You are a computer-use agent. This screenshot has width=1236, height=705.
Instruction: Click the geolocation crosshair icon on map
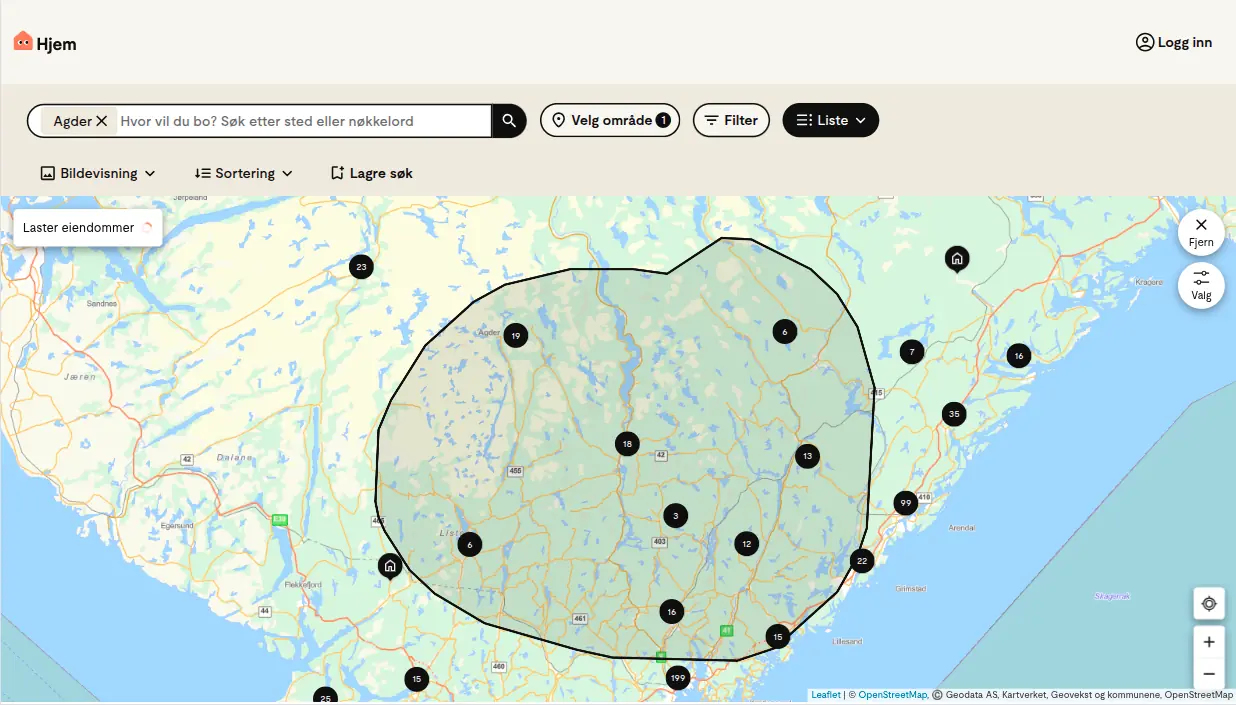[1209, 603]
